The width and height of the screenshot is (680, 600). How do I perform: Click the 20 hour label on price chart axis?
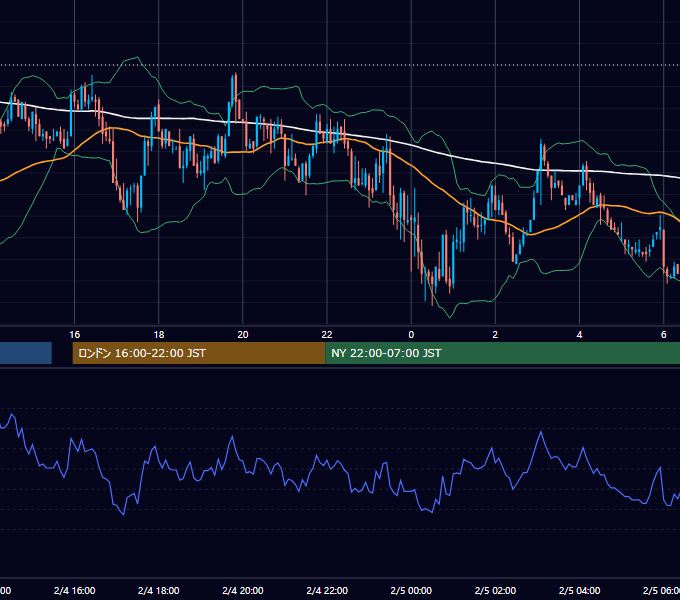(x=243, y=334)
